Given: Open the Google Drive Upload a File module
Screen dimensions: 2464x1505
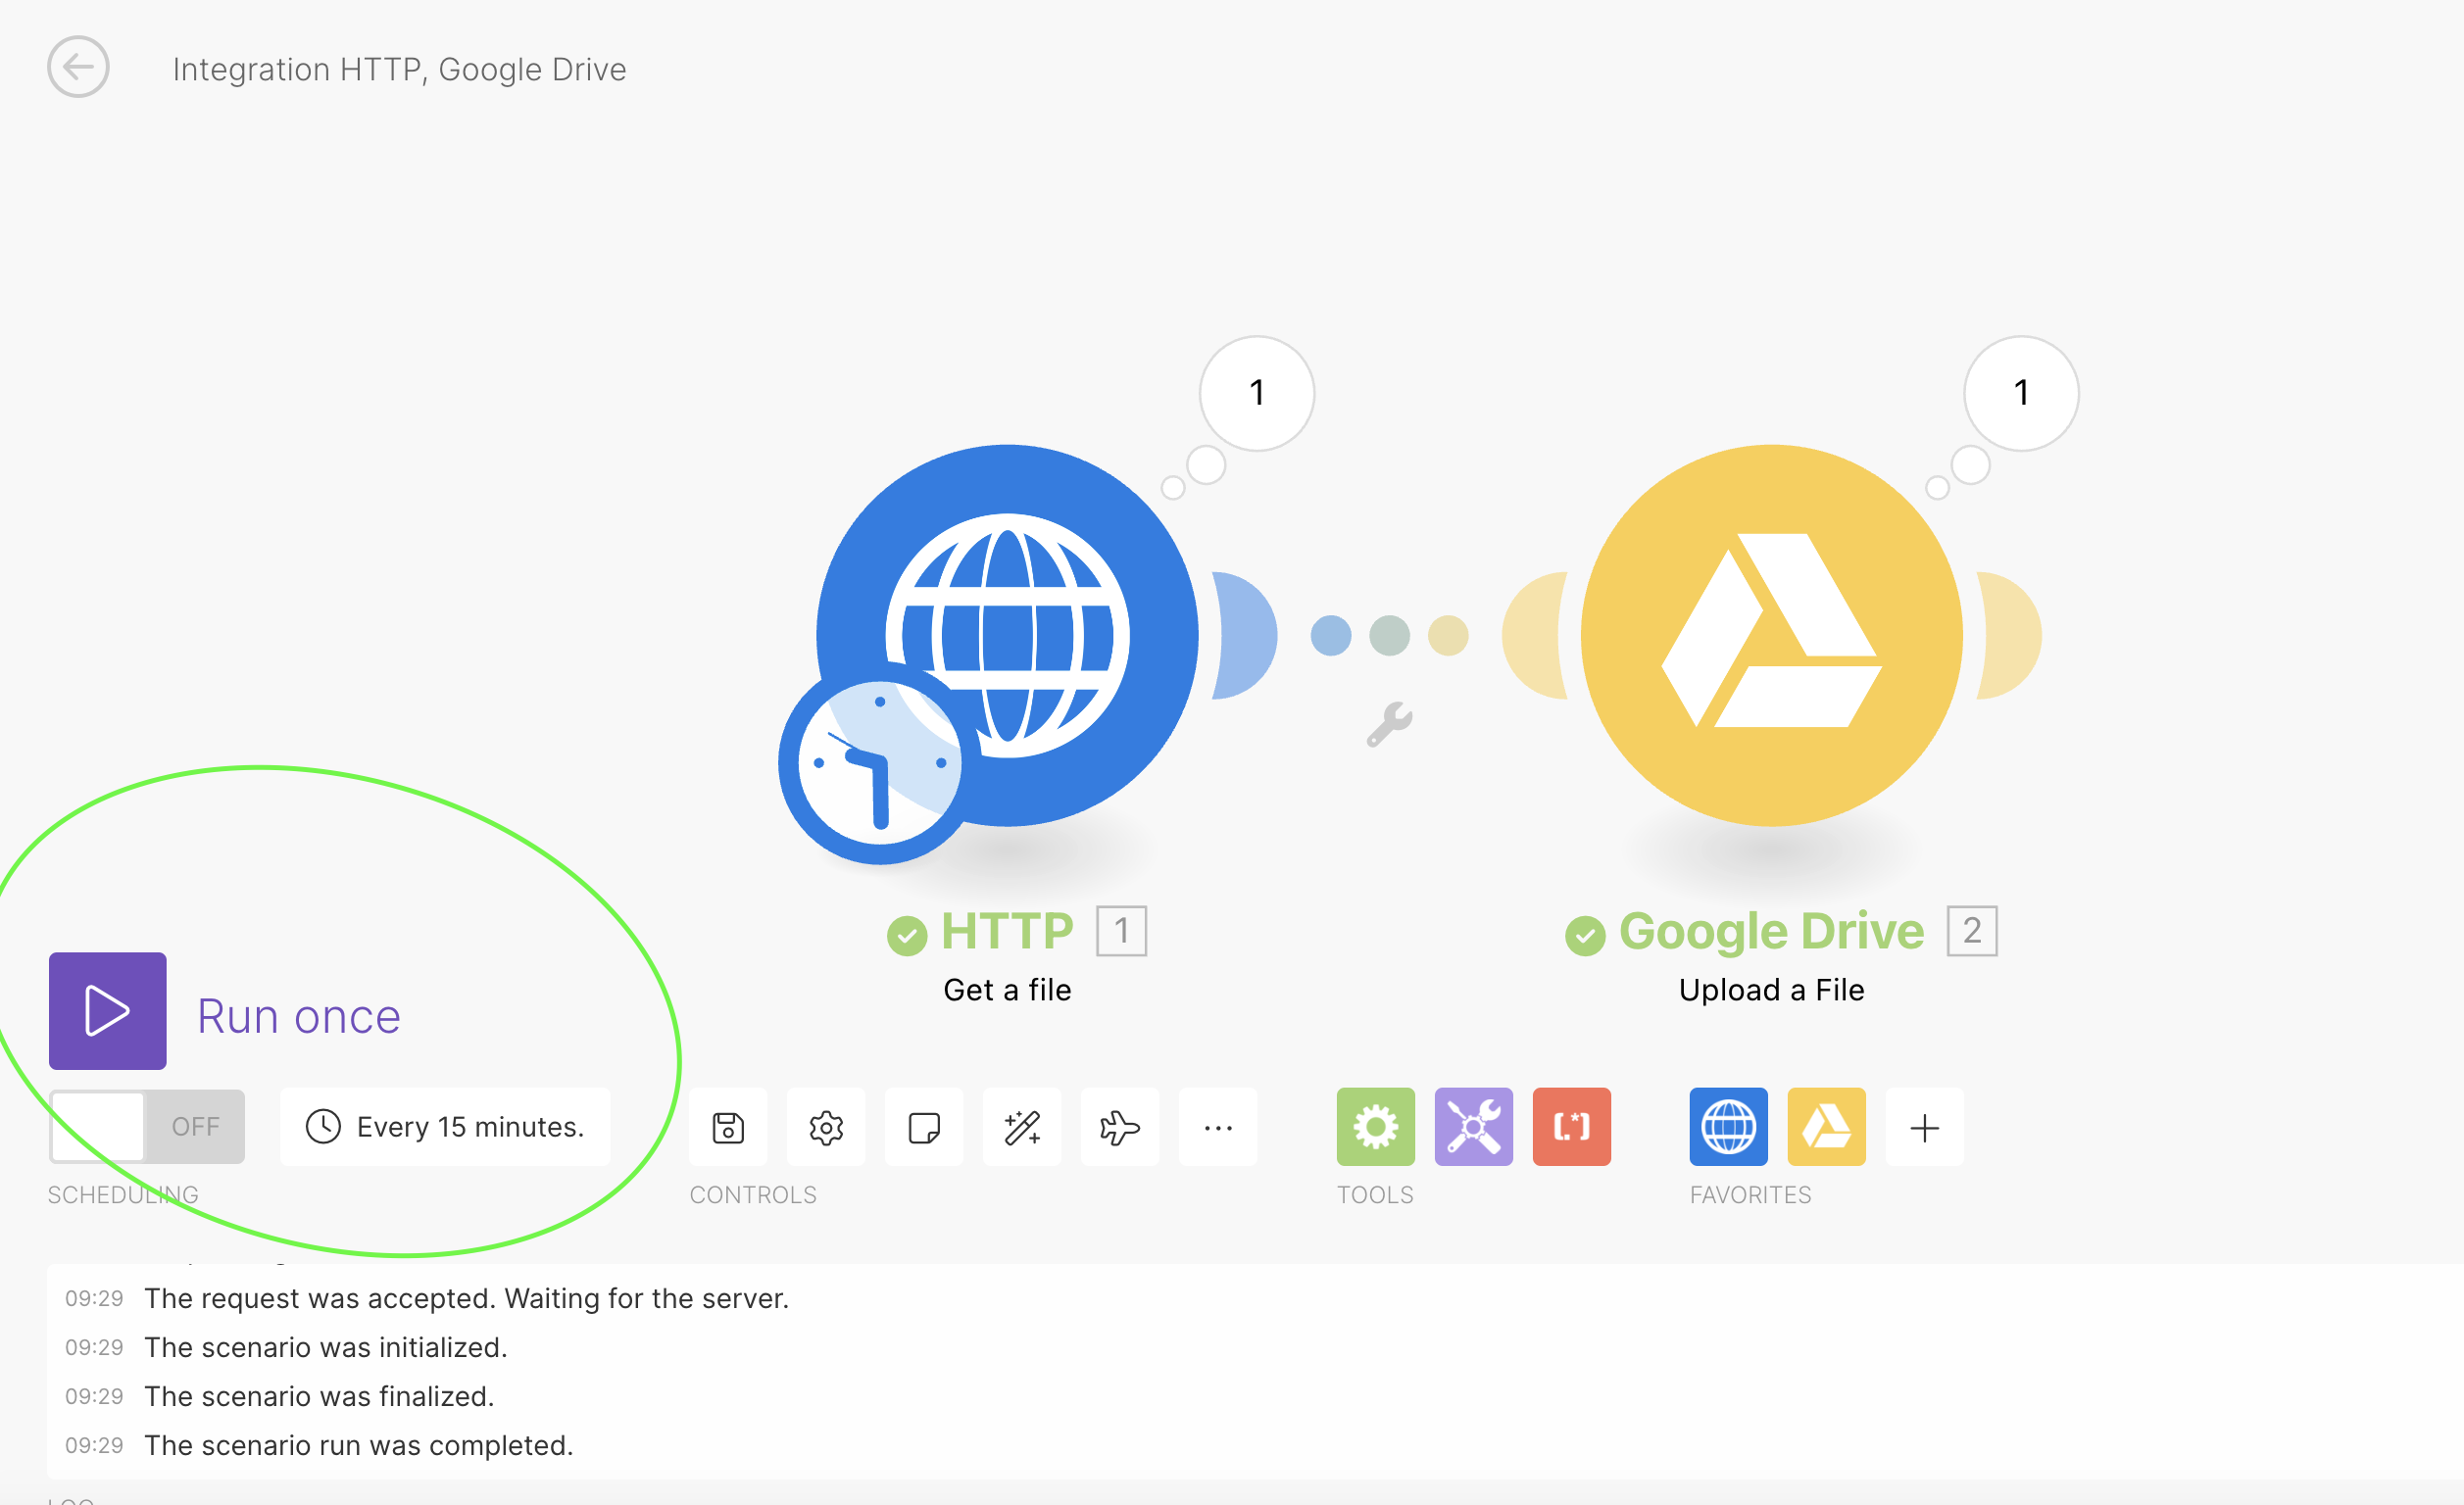Looking at the screenshot, I should click(1772, 636).
